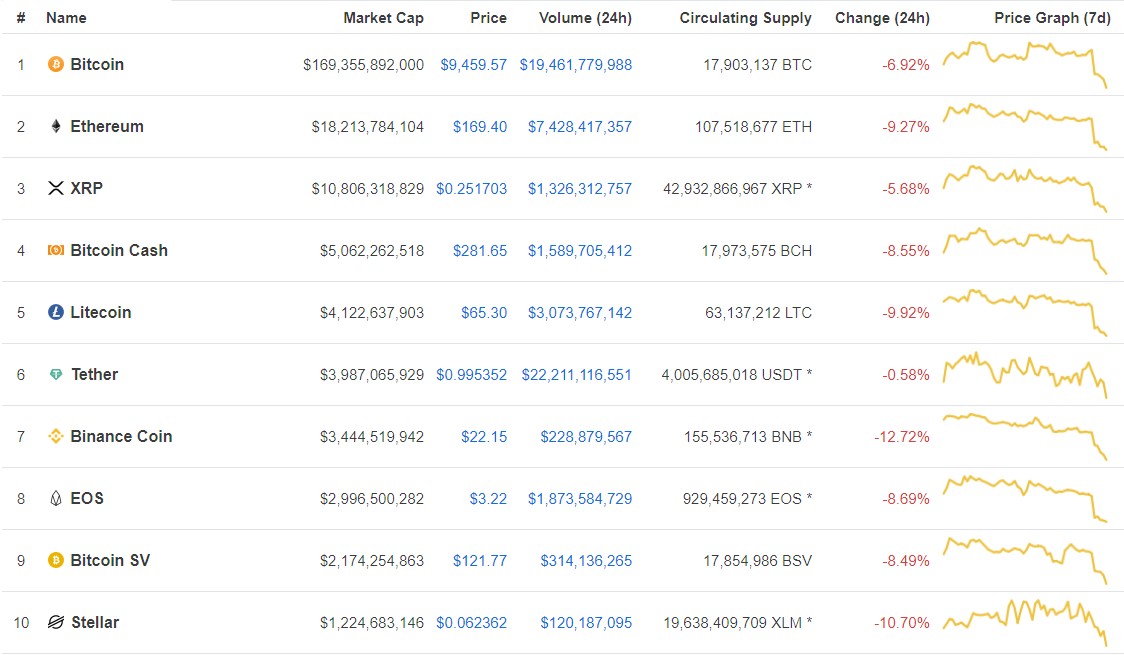Click the Price Graph (7d) column header
This screenshot has width=1124, height=655.
(1052, 18)
